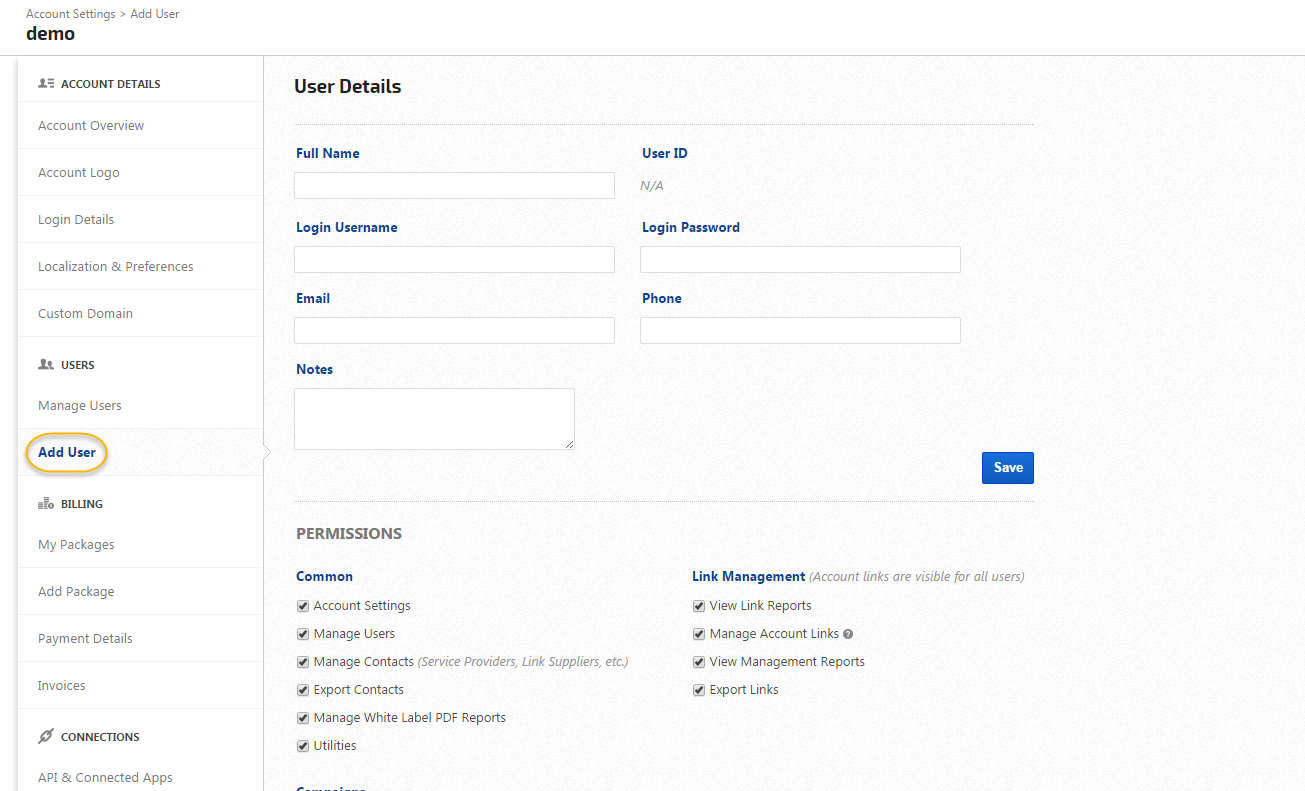Click the Account Details section icon

(46, 84)
